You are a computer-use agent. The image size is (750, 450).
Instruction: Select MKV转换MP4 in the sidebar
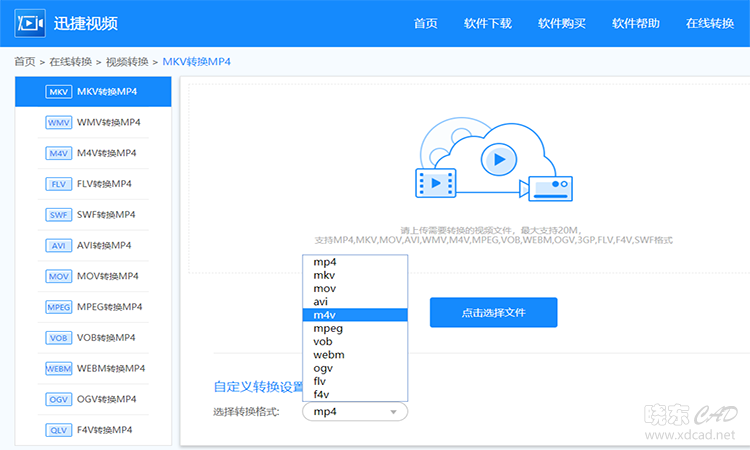[x=93, y=92]
